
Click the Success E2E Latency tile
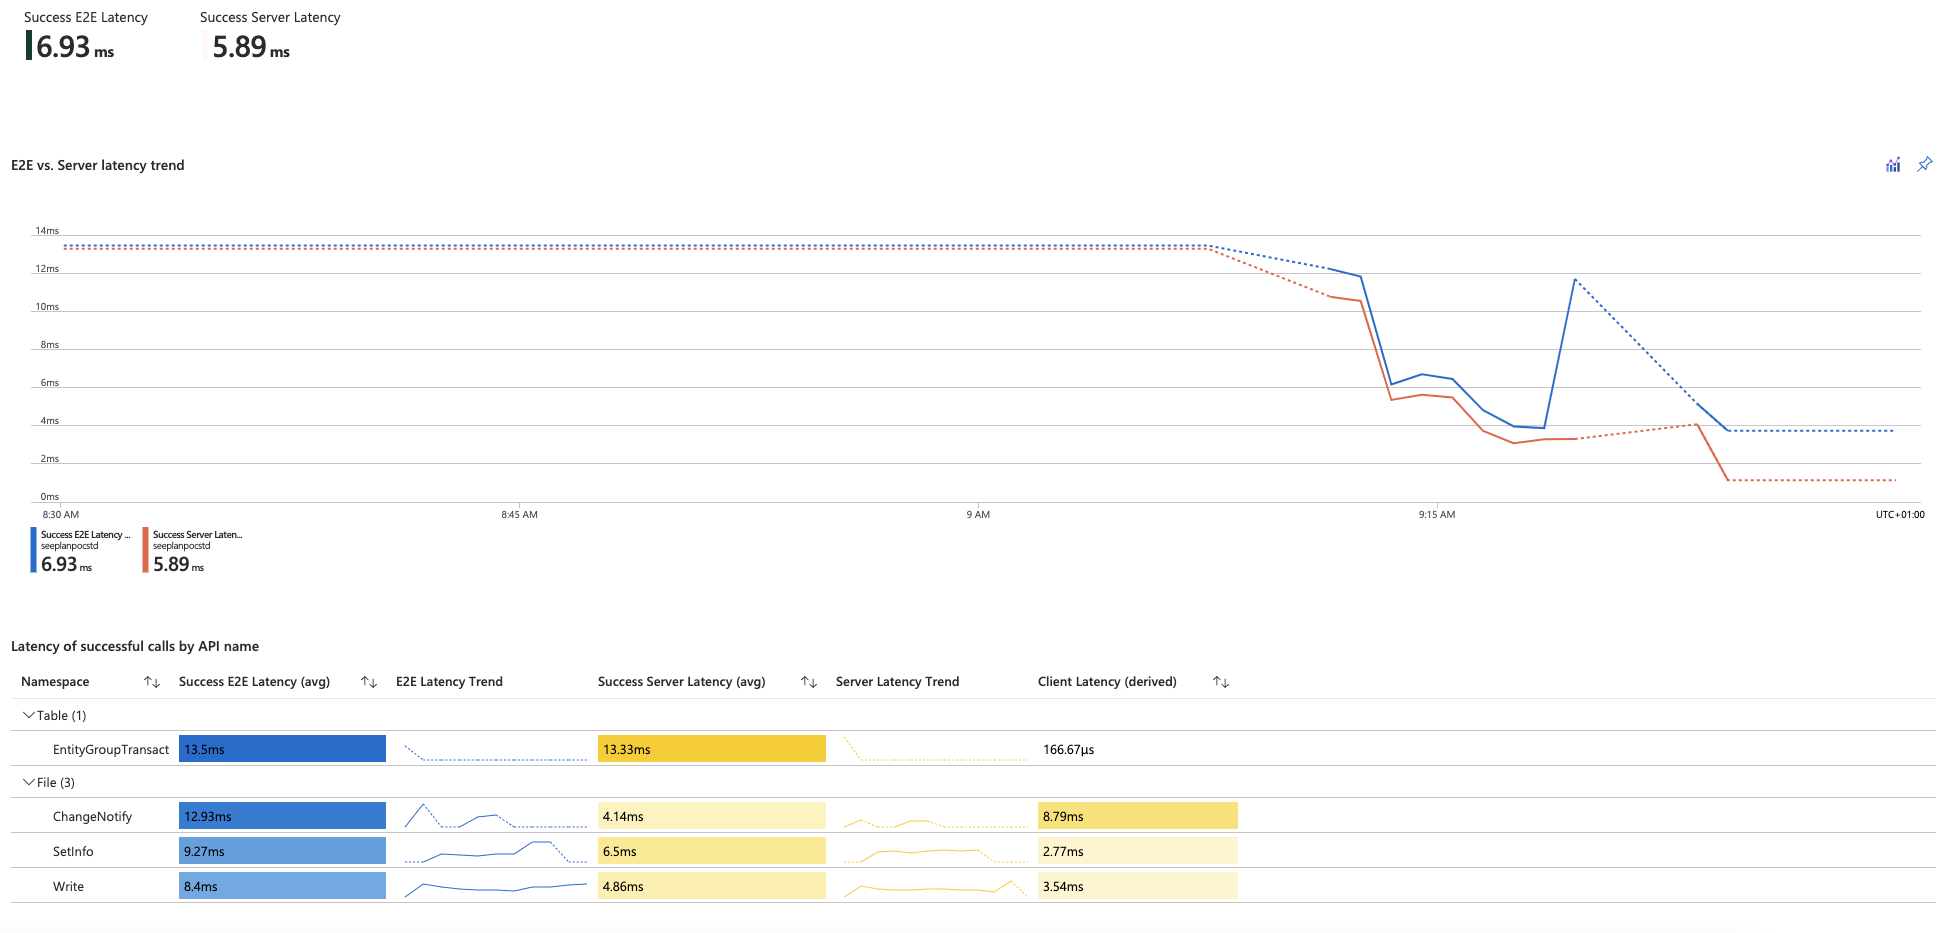(85, 37)
